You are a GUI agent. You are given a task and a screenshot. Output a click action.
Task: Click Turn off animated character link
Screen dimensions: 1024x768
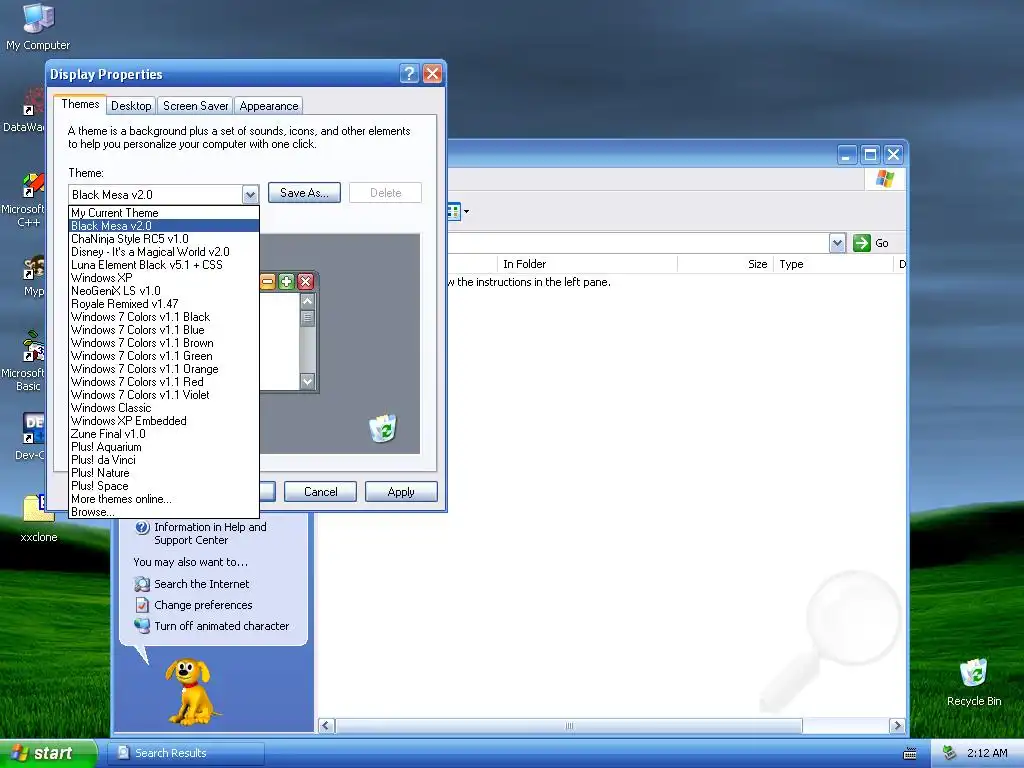(x=221, y=626)
